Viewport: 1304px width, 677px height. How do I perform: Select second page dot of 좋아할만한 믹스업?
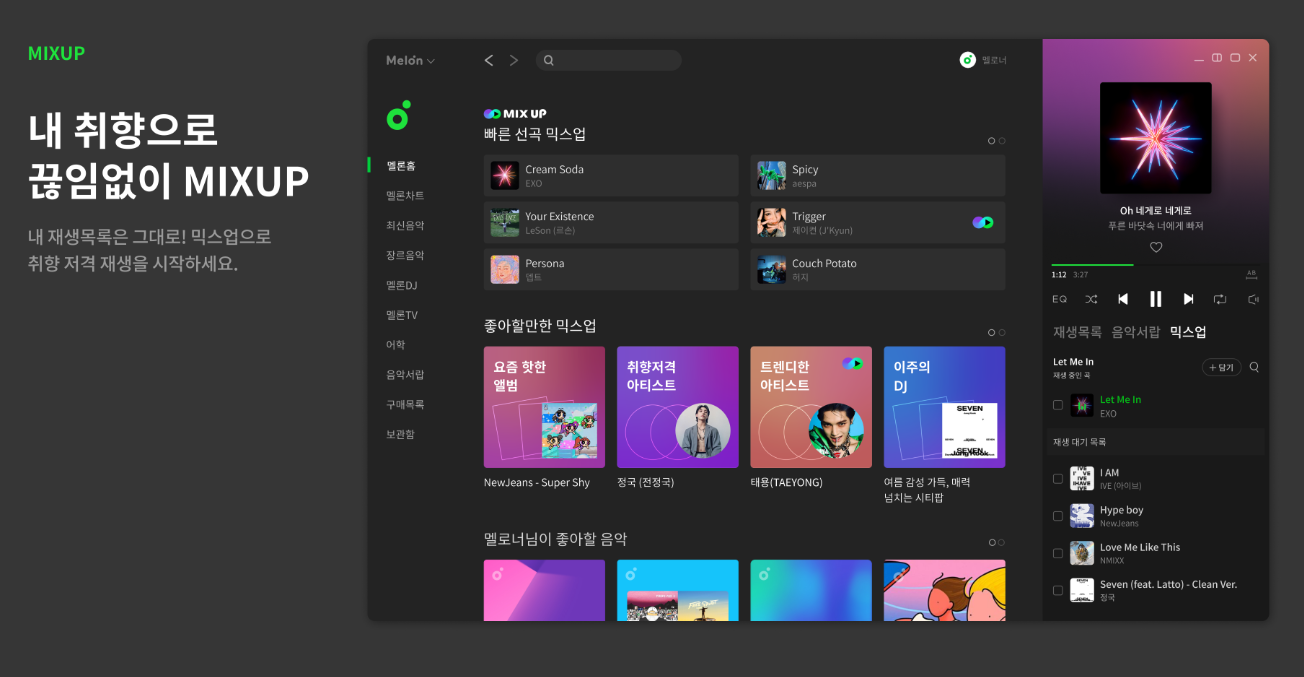(x=1002, y=332)
